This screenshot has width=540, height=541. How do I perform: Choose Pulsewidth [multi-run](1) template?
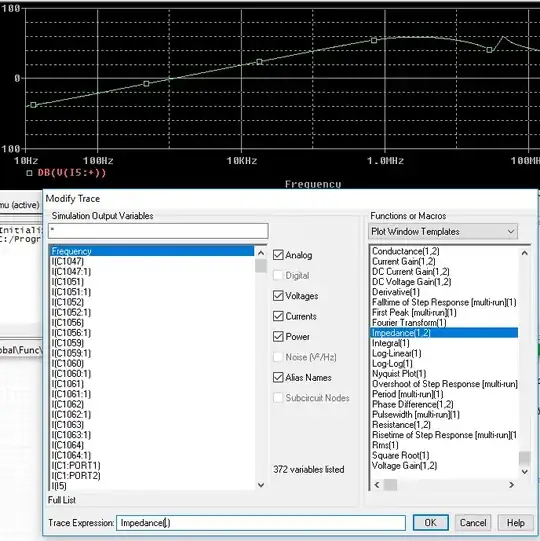tap(415, 414)
